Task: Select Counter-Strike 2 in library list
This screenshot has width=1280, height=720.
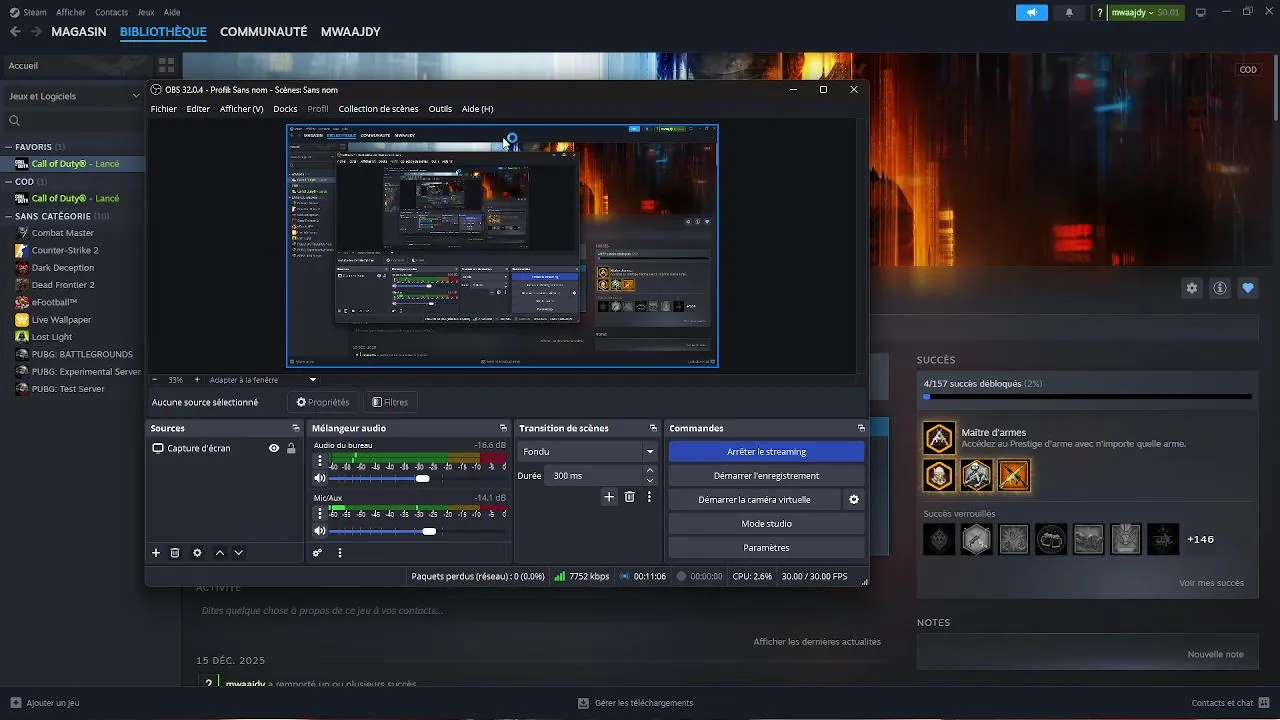Action: pyautogui.click(x=65, y=250)
